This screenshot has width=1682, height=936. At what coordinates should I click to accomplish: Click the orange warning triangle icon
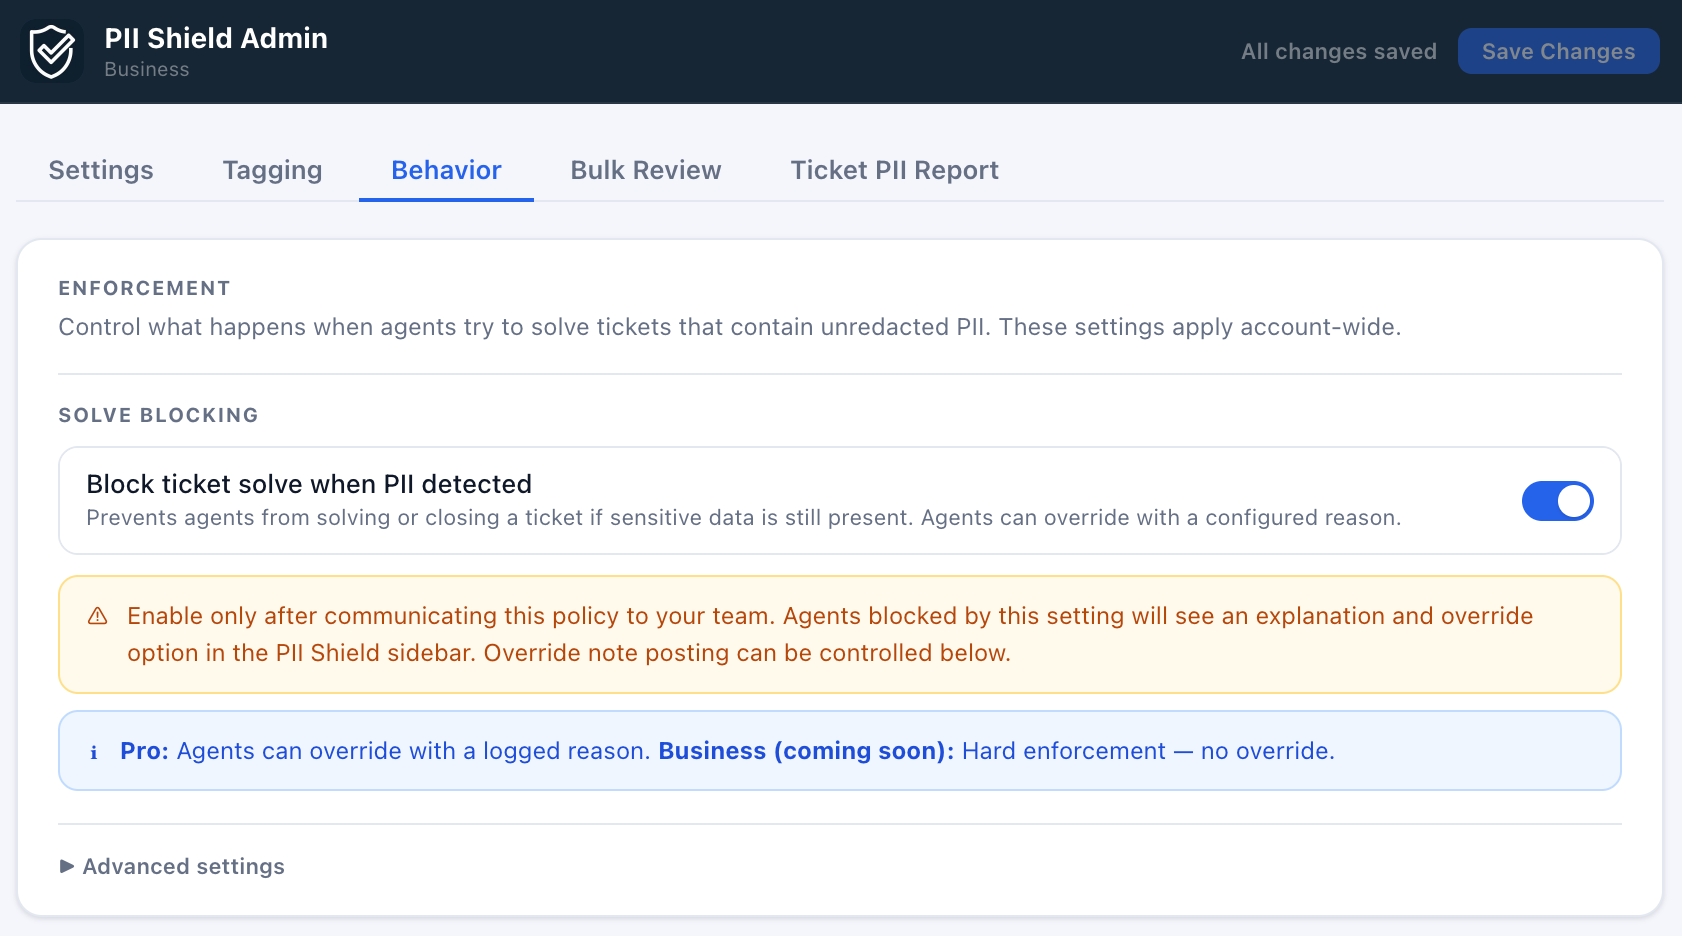pyautogui.click(x=98, y=616)
